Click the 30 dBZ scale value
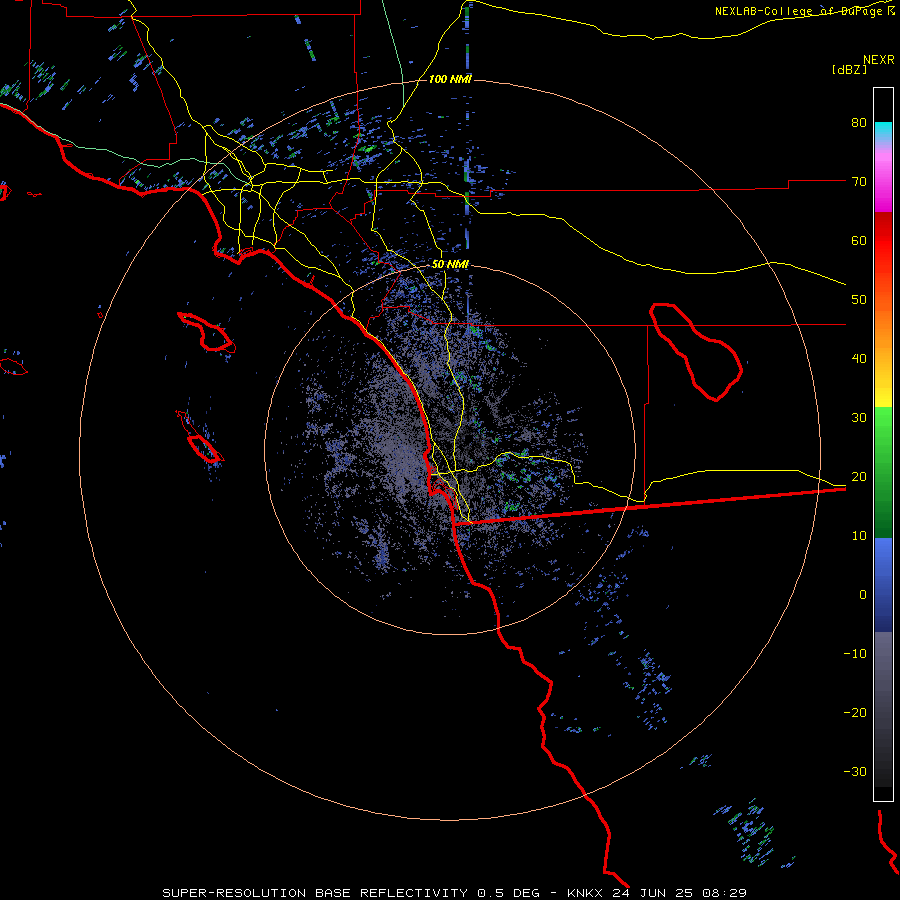This screenshot has width=900, height=900. 859,418
